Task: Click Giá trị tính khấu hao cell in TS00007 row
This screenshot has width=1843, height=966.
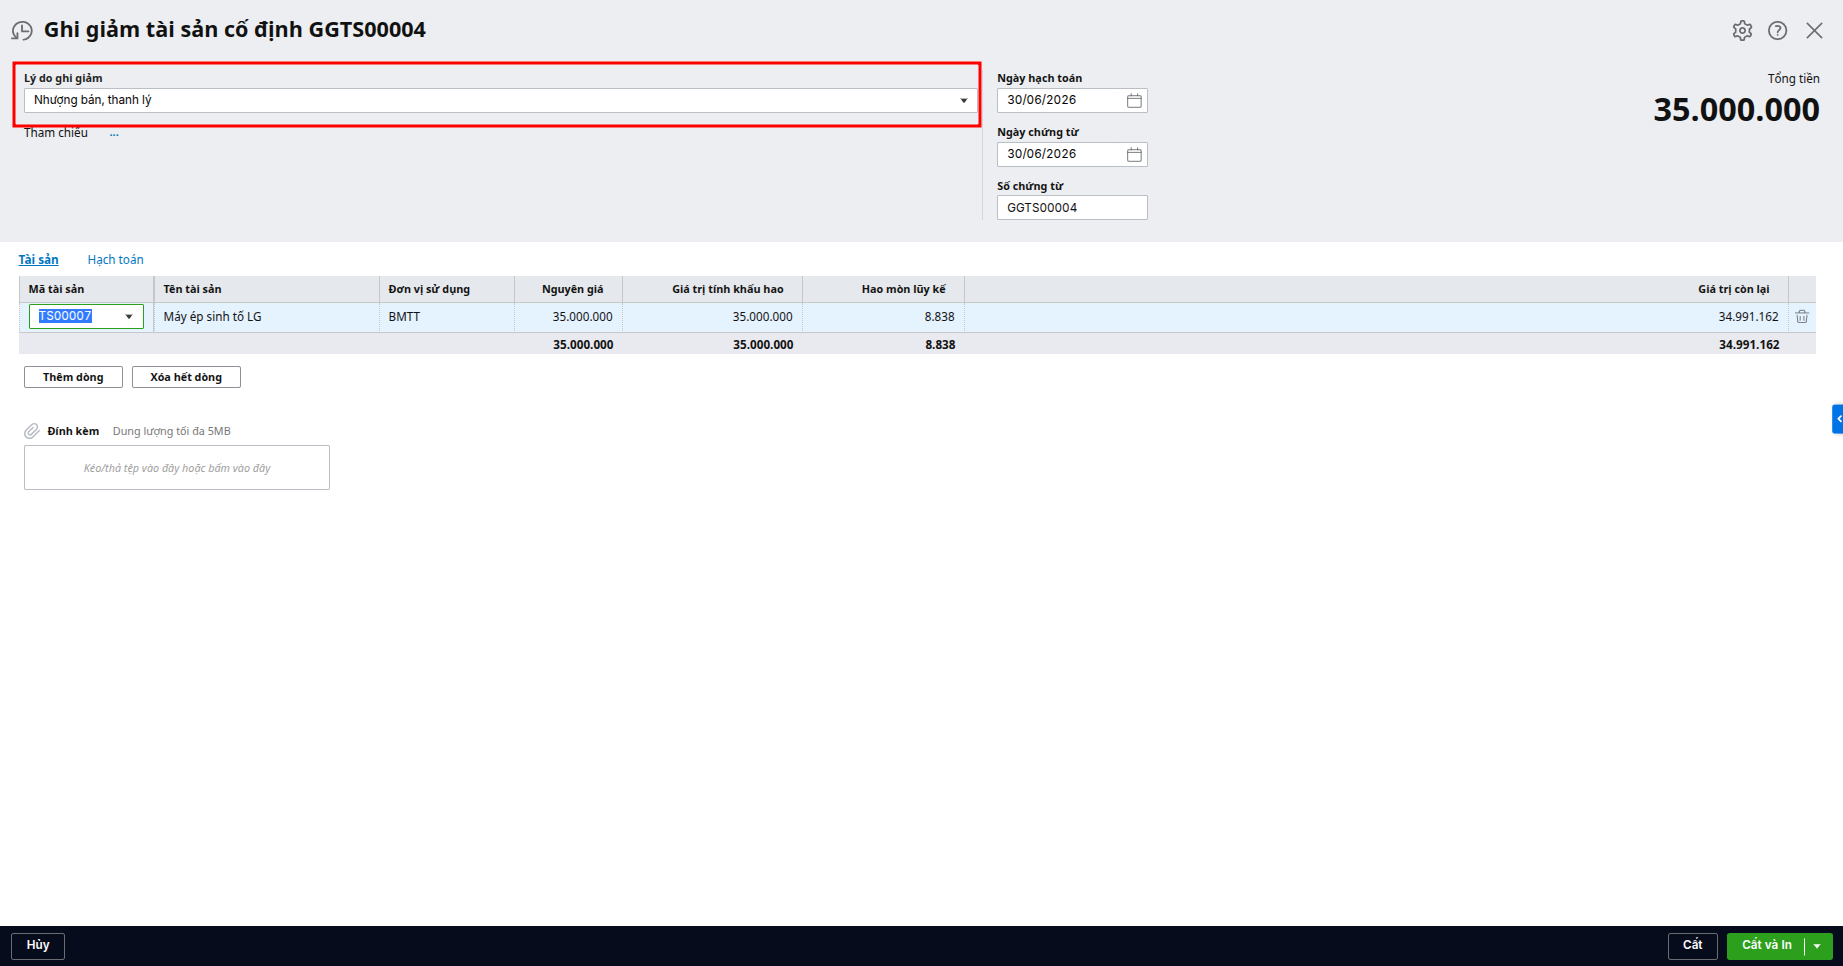Action: click(x=712, y=317)
